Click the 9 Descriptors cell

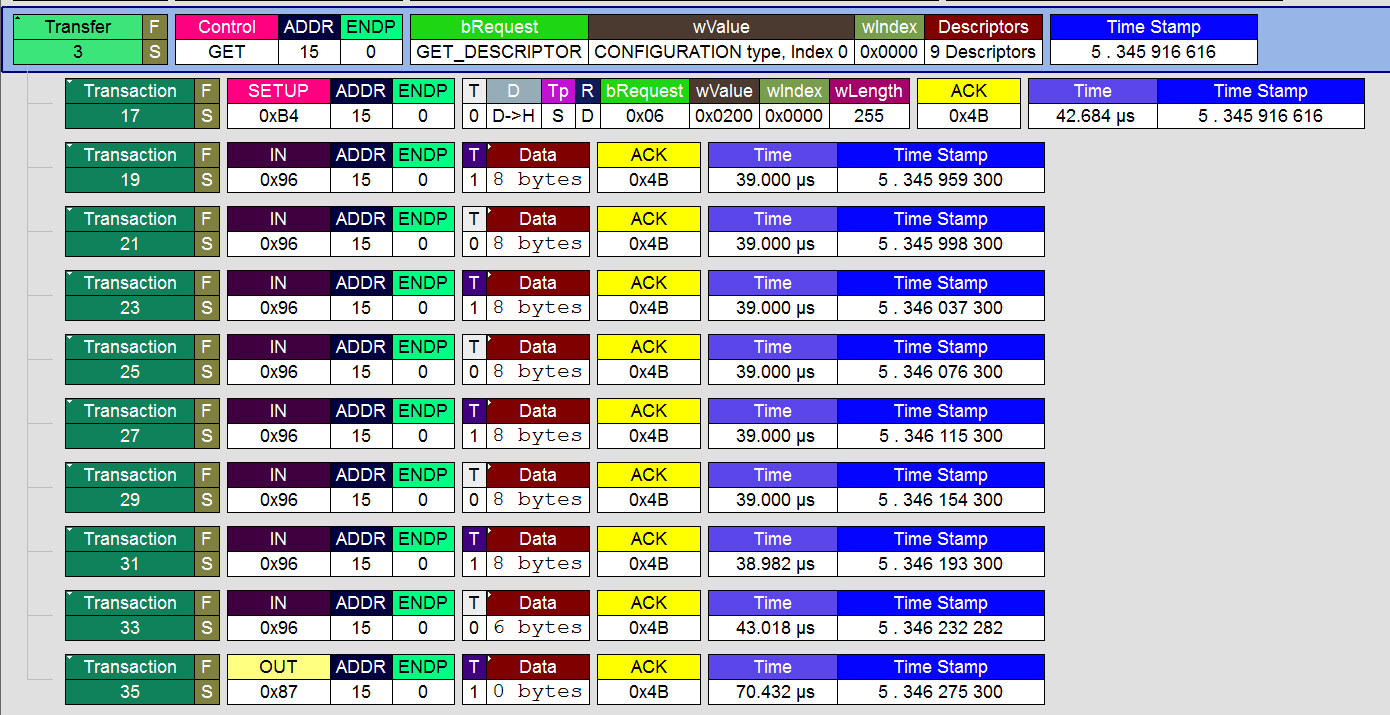click(984, 39)
